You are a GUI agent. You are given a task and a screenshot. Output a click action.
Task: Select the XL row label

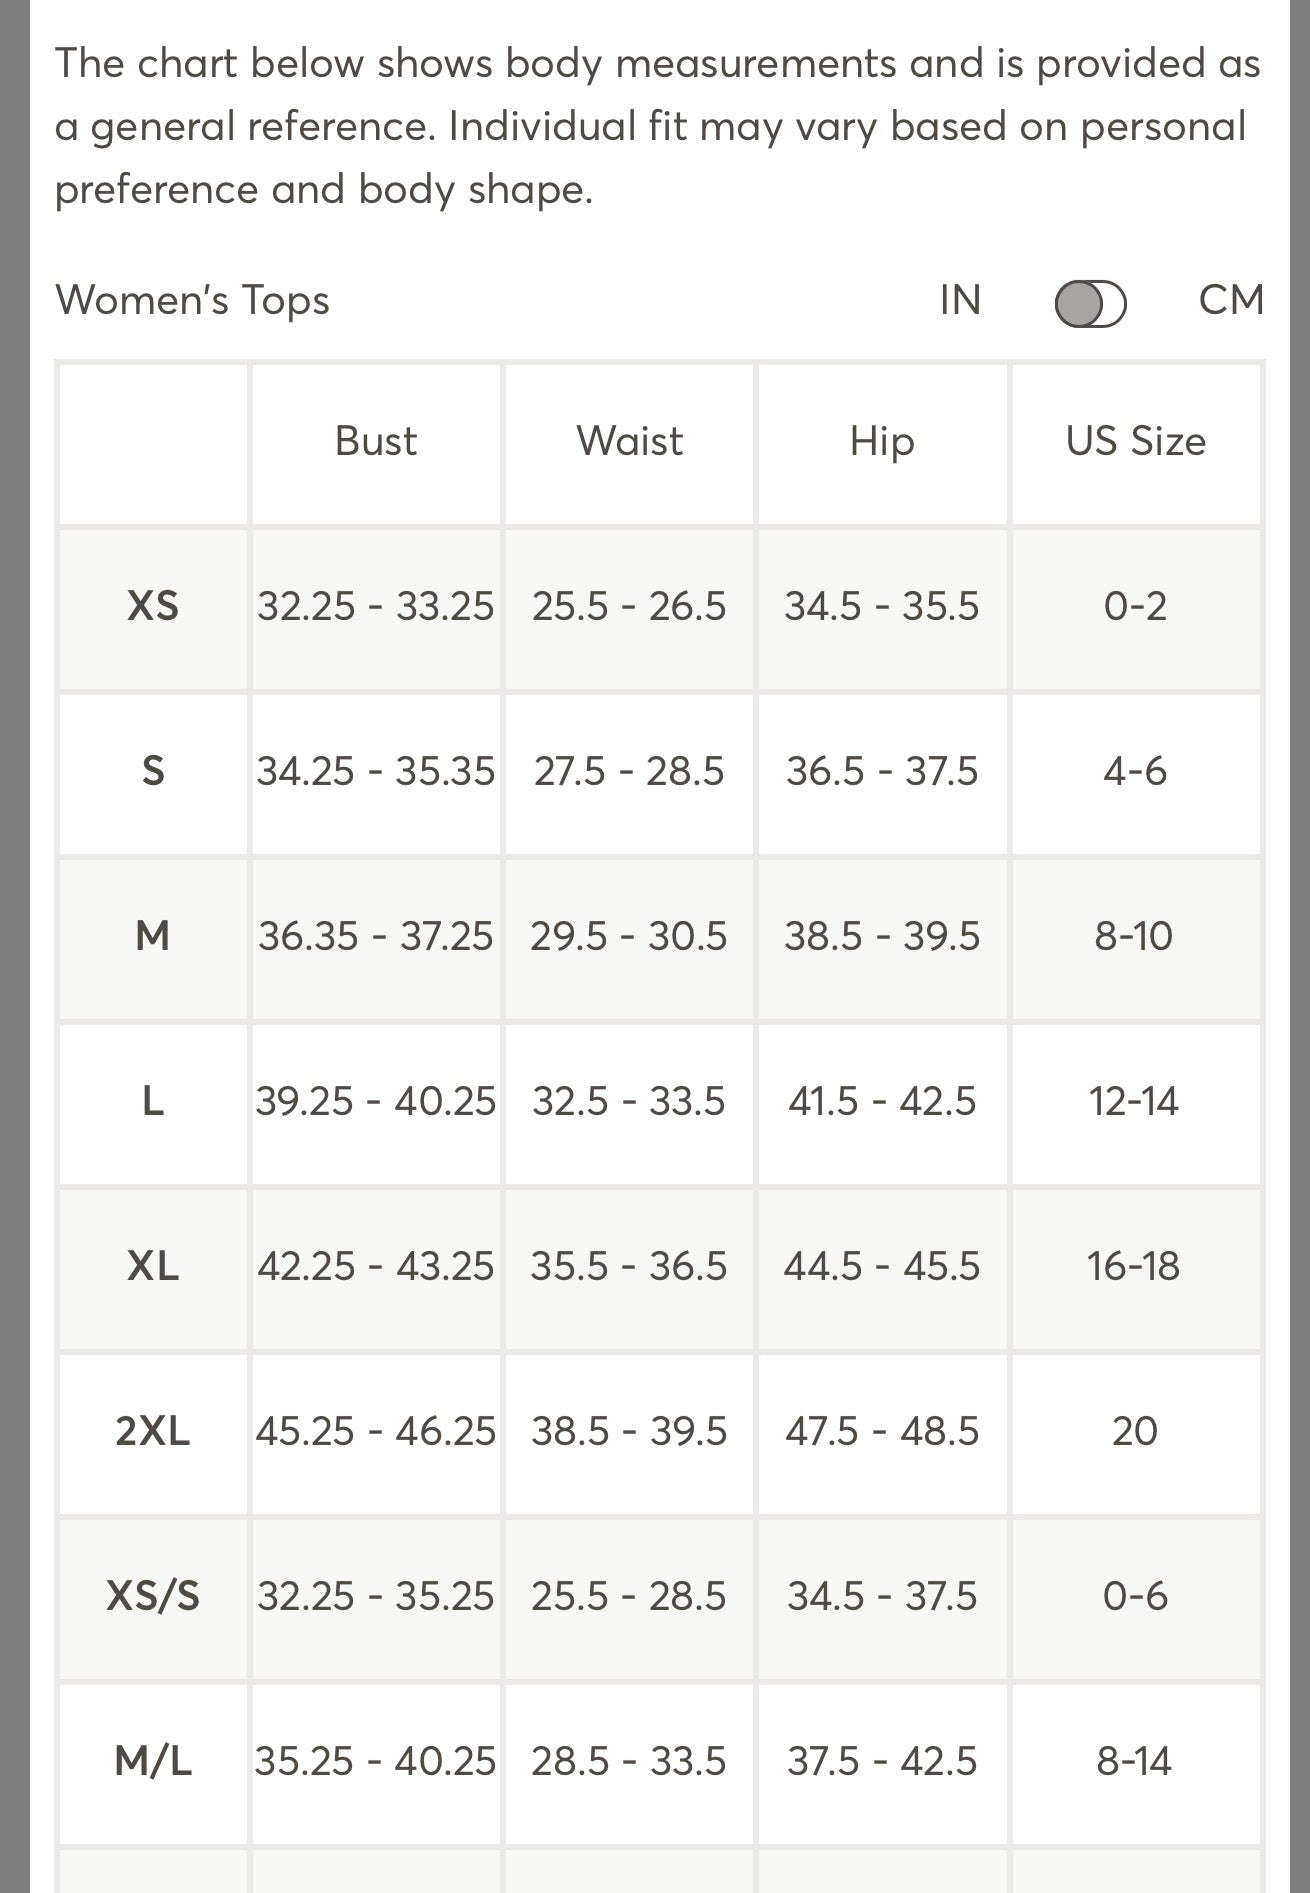153,1266
